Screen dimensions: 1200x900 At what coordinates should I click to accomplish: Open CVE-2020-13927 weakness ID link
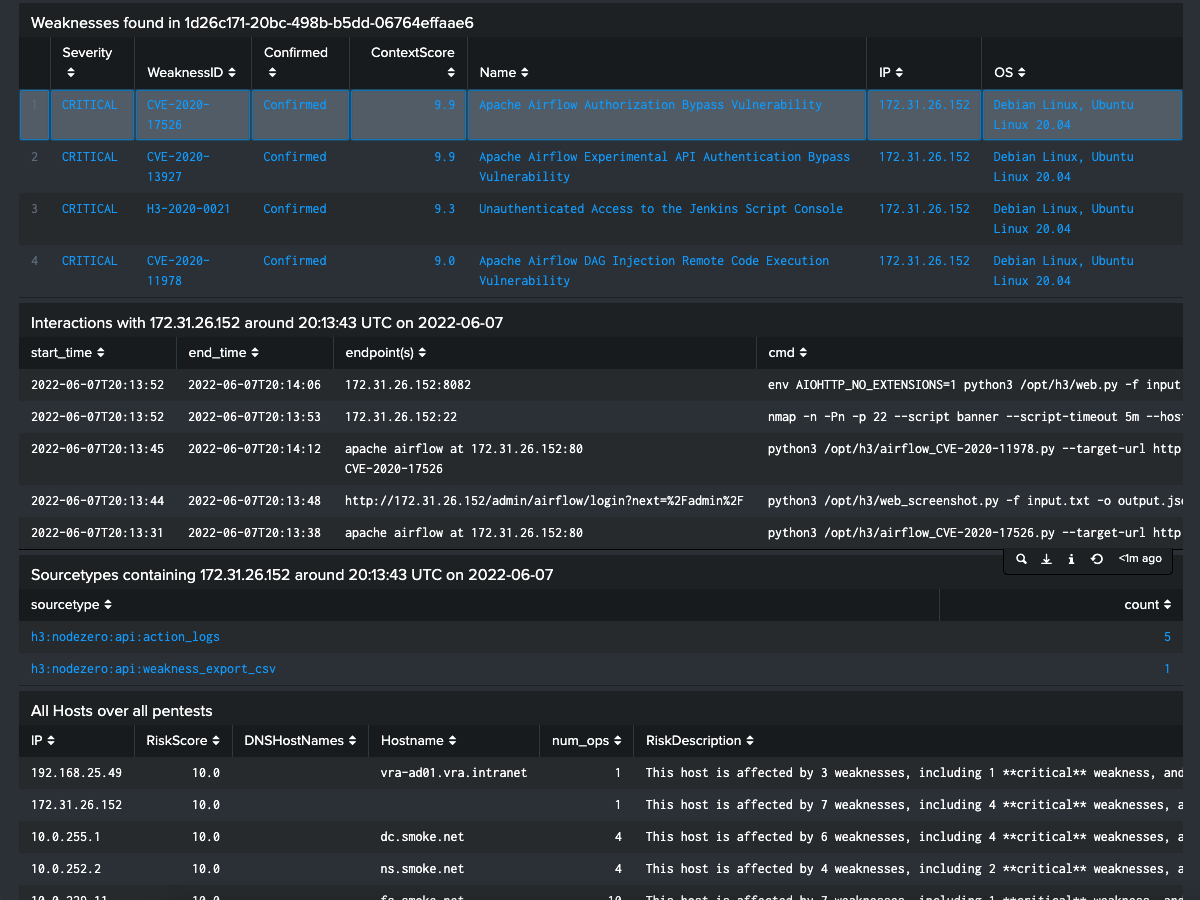pyautogui.click(x=178, y=167)
